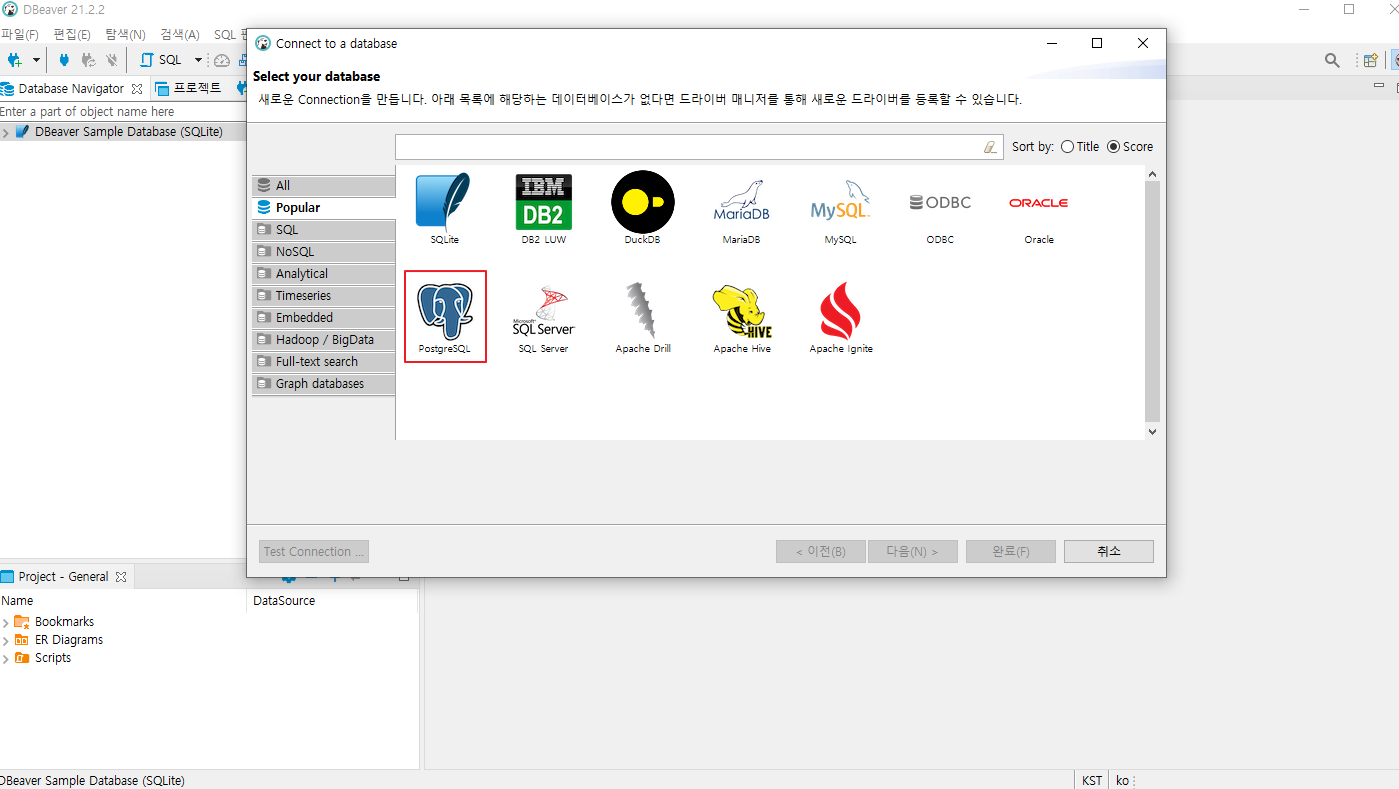Show the Analytical databases category
The width and height of the screenshot is (1399, 789).
[x=324, y=274]
